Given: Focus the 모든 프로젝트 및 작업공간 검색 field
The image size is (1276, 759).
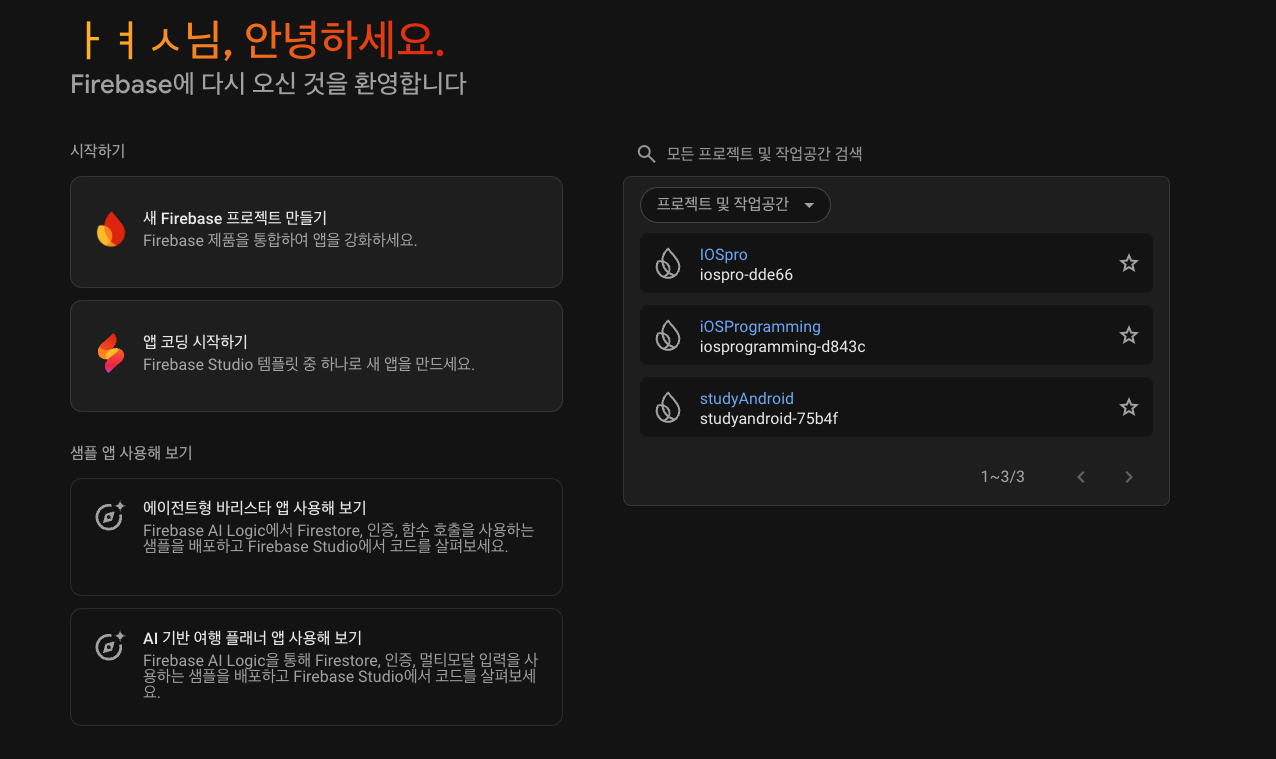Looking at the screenshot, I should tap(764, 154).
